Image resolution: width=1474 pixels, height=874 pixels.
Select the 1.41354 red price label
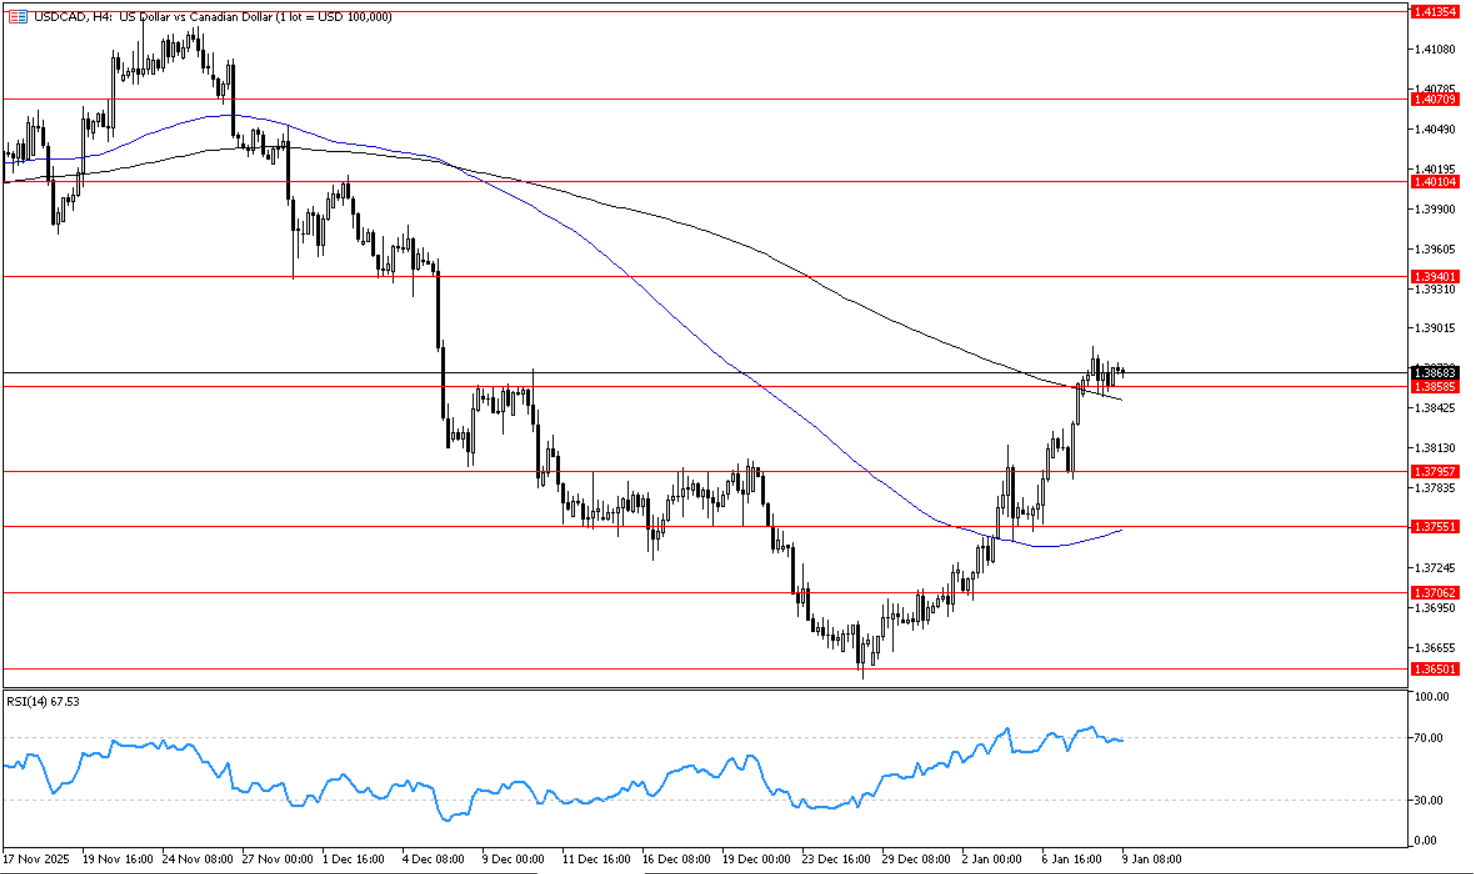(1434, 12)
